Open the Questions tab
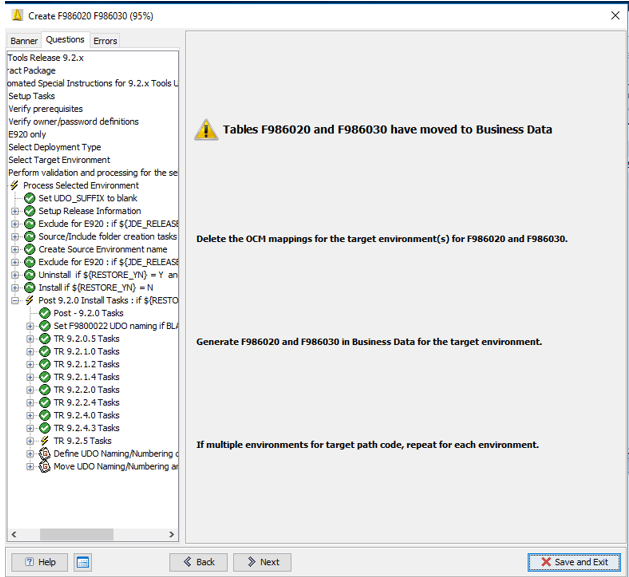The height and width of the screenshot is (577, 629). [x=65, y=40]
